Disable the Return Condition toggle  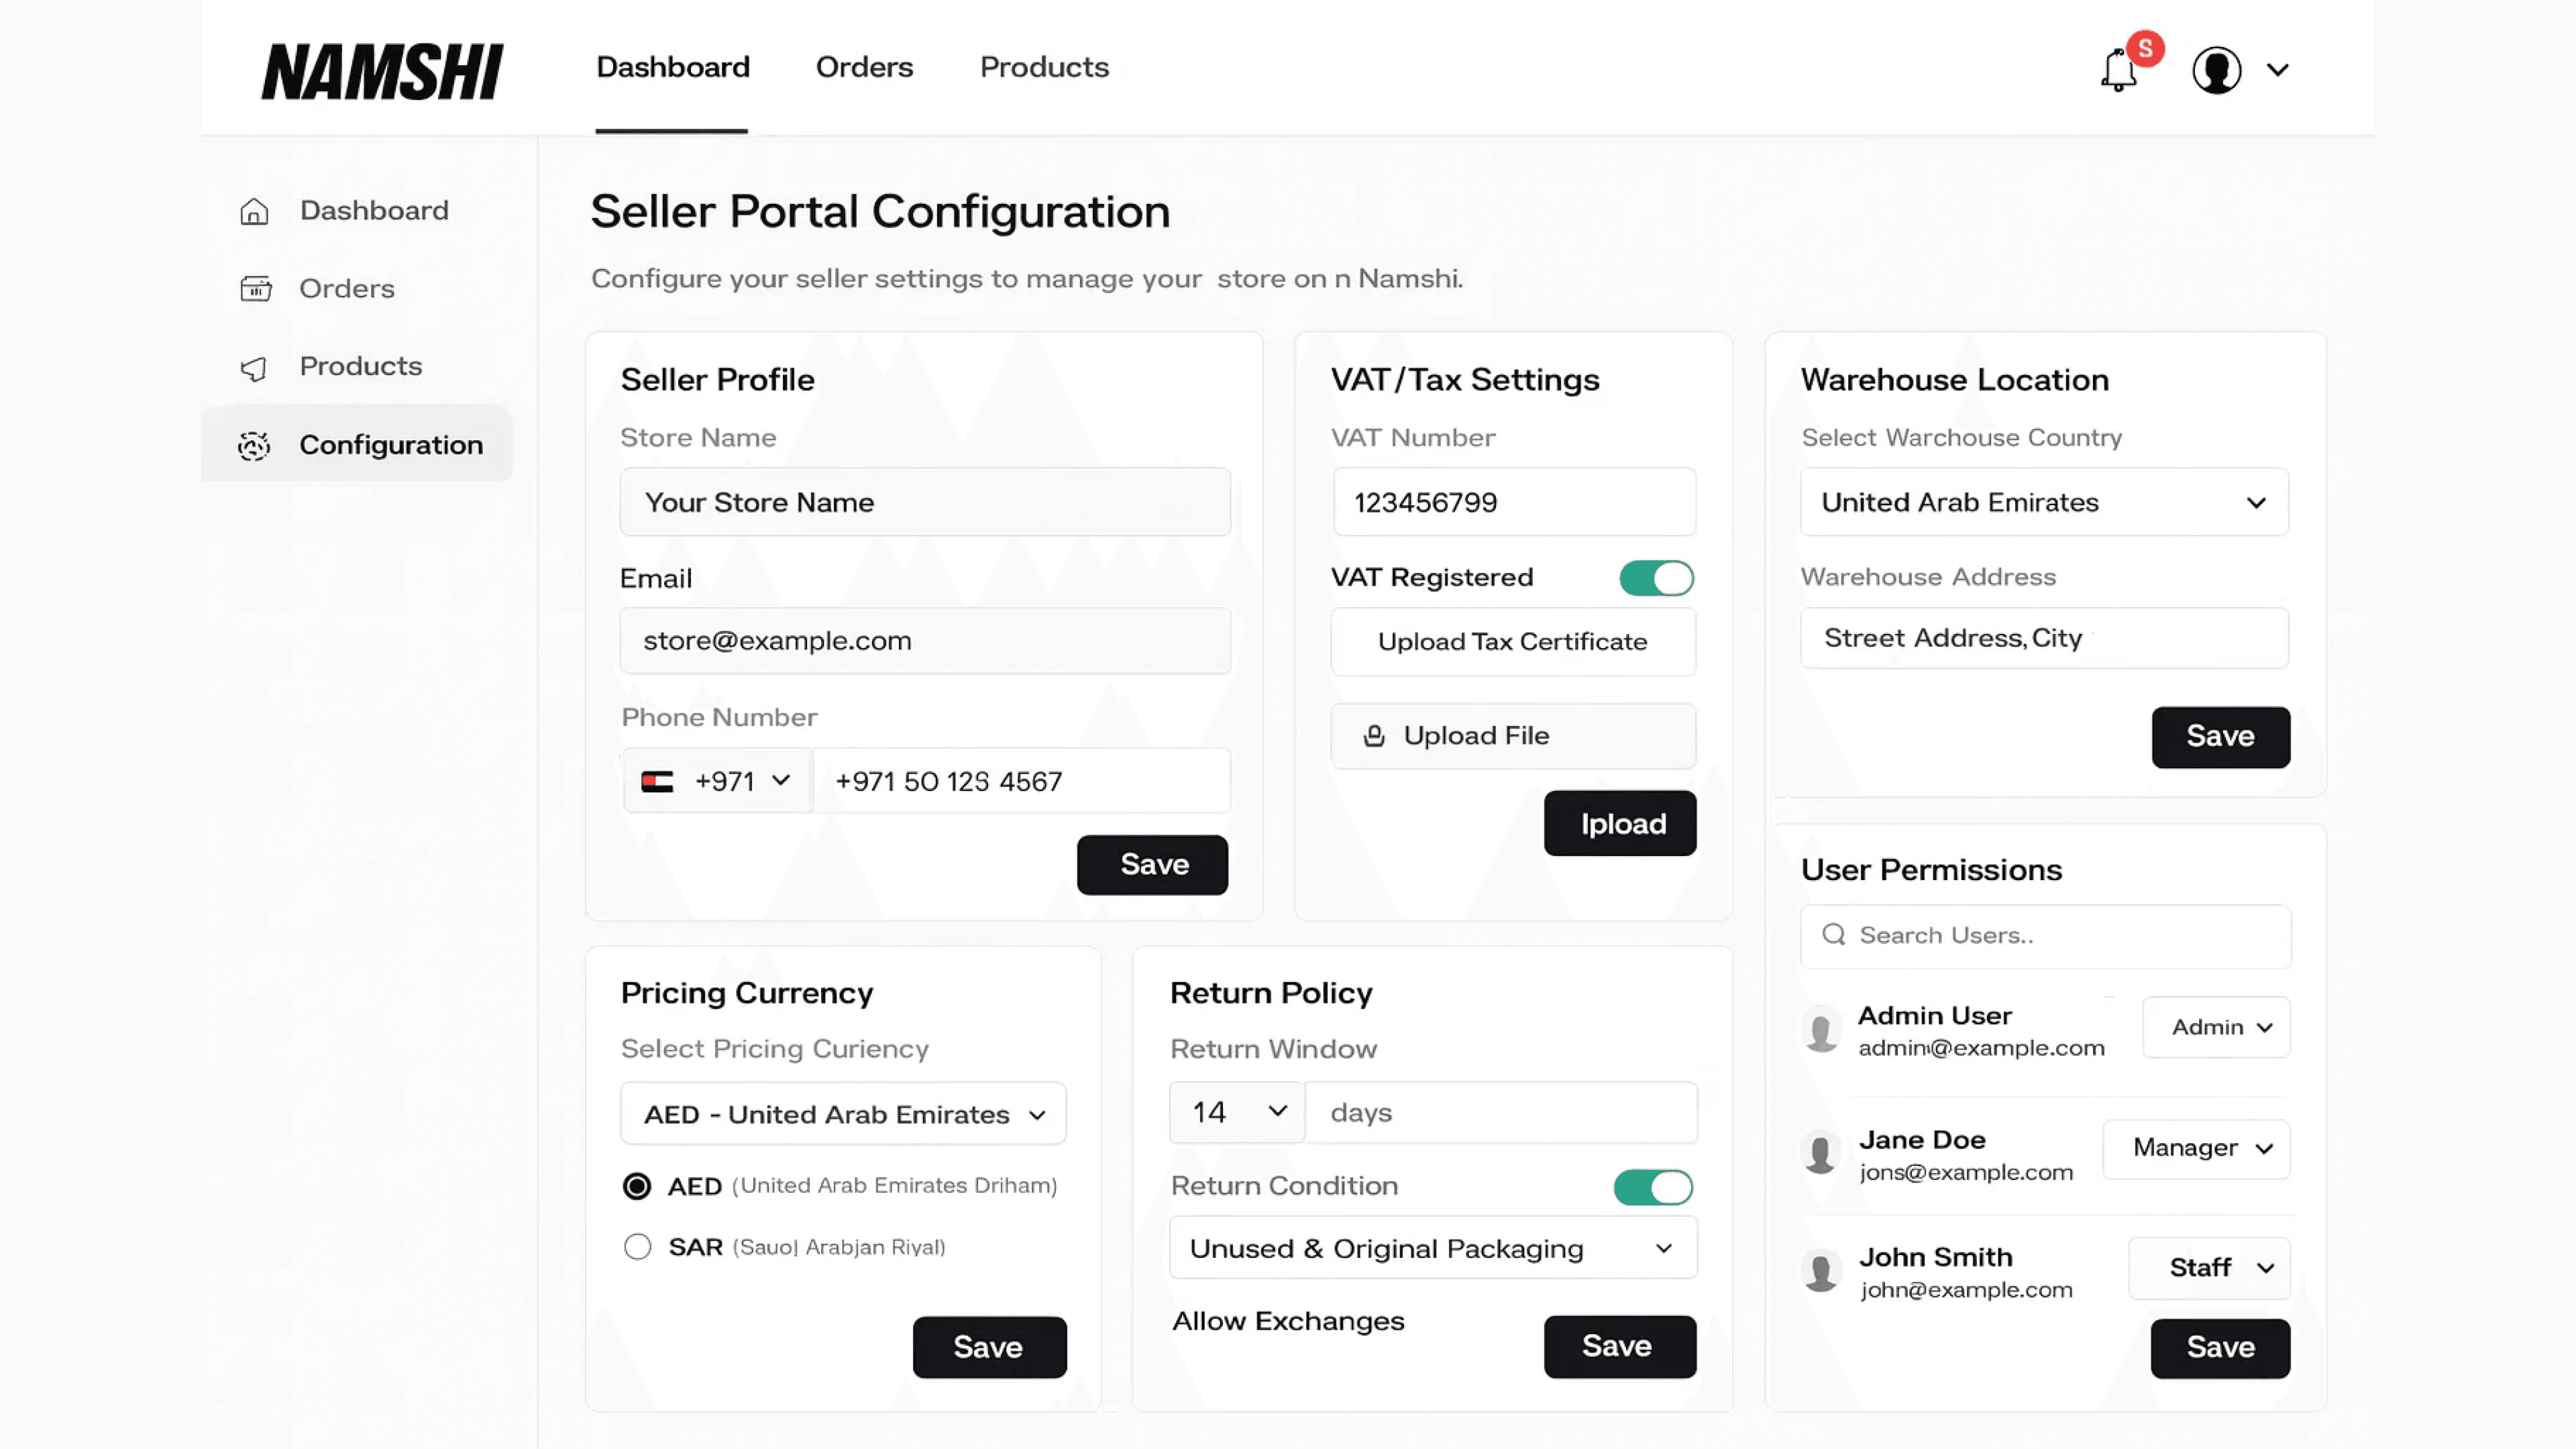click(x=1652, y=1187)
